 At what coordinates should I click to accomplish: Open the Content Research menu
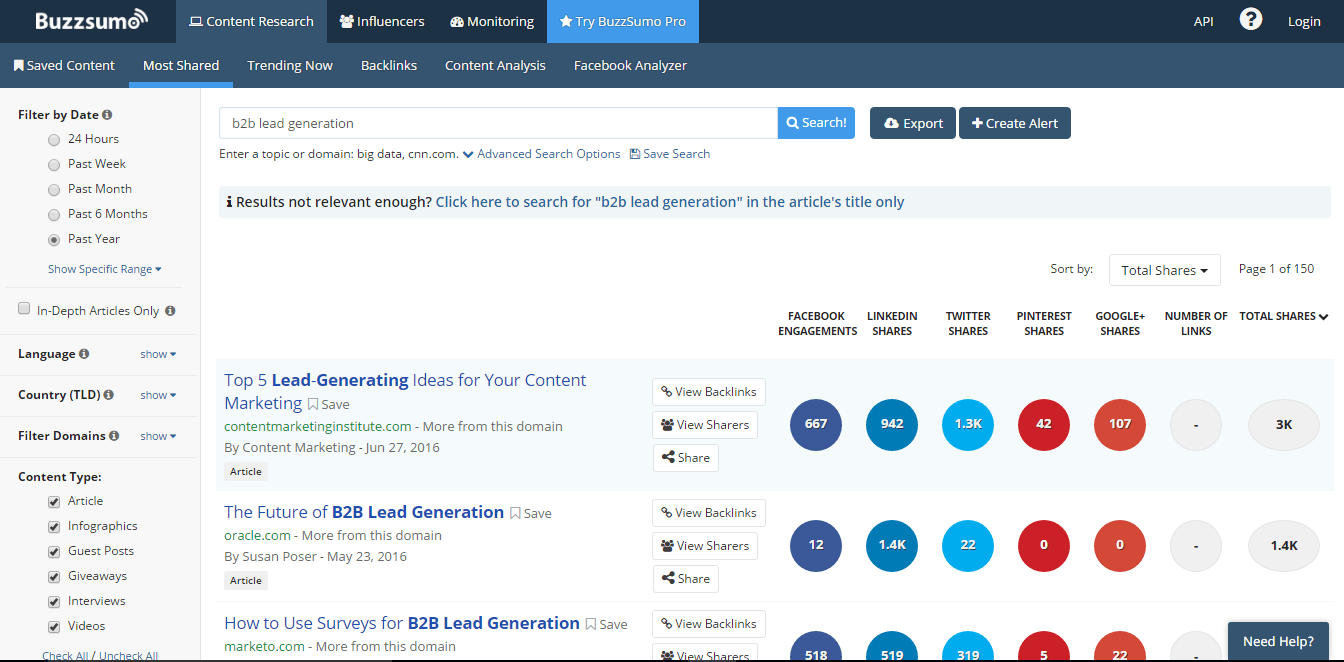pos(251,21)
